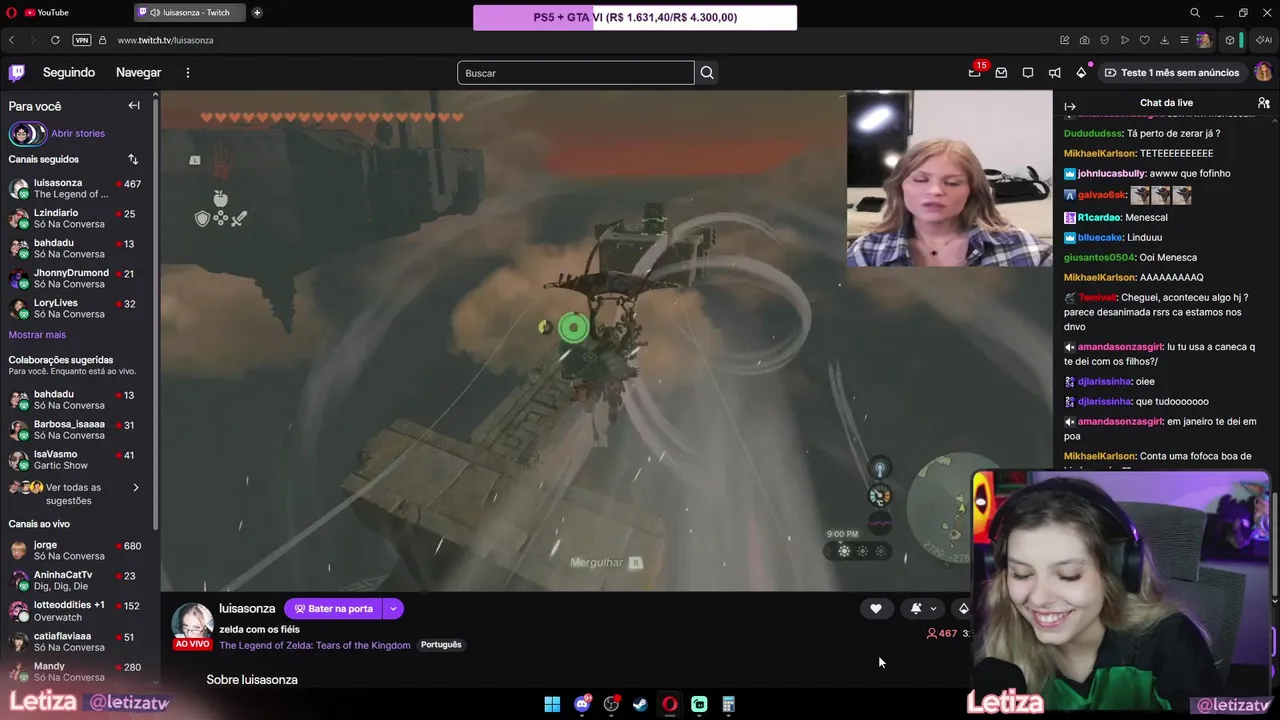1280x720 pixels.
Task: Open the Opera snapshot camera icon
Action: pos(1085,40)
